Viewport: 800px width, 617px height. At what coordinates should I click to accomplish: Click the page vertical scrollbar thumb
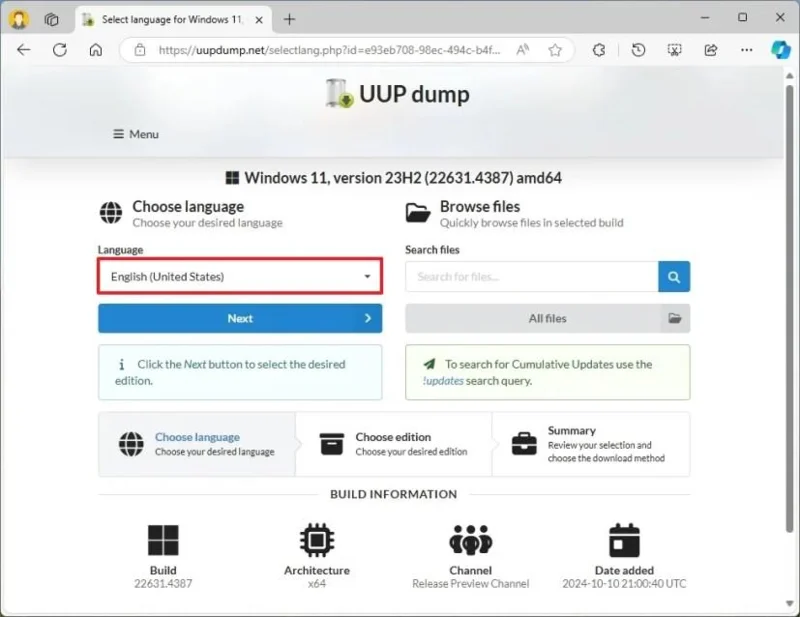tap(789, 309)
